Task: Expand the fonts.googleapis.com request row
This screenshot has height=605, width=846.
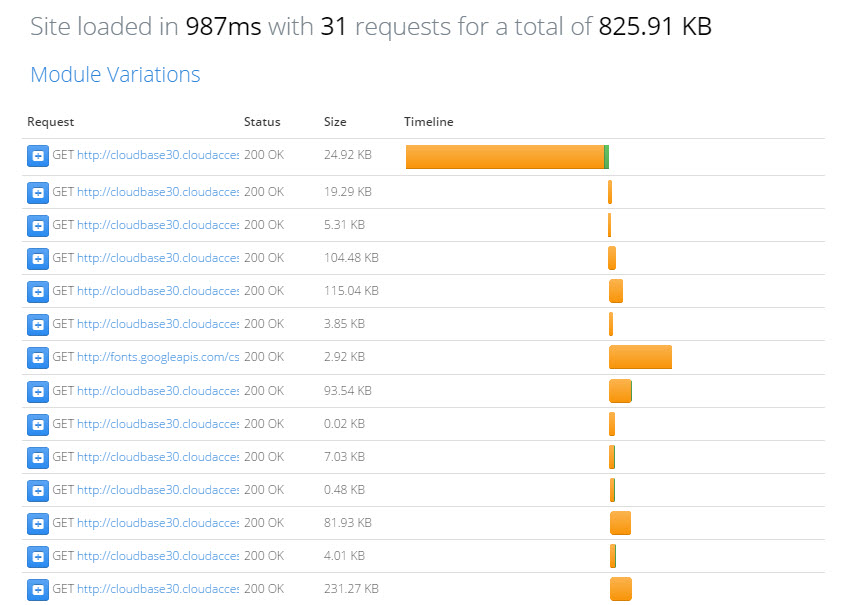Action: point(38,358)
